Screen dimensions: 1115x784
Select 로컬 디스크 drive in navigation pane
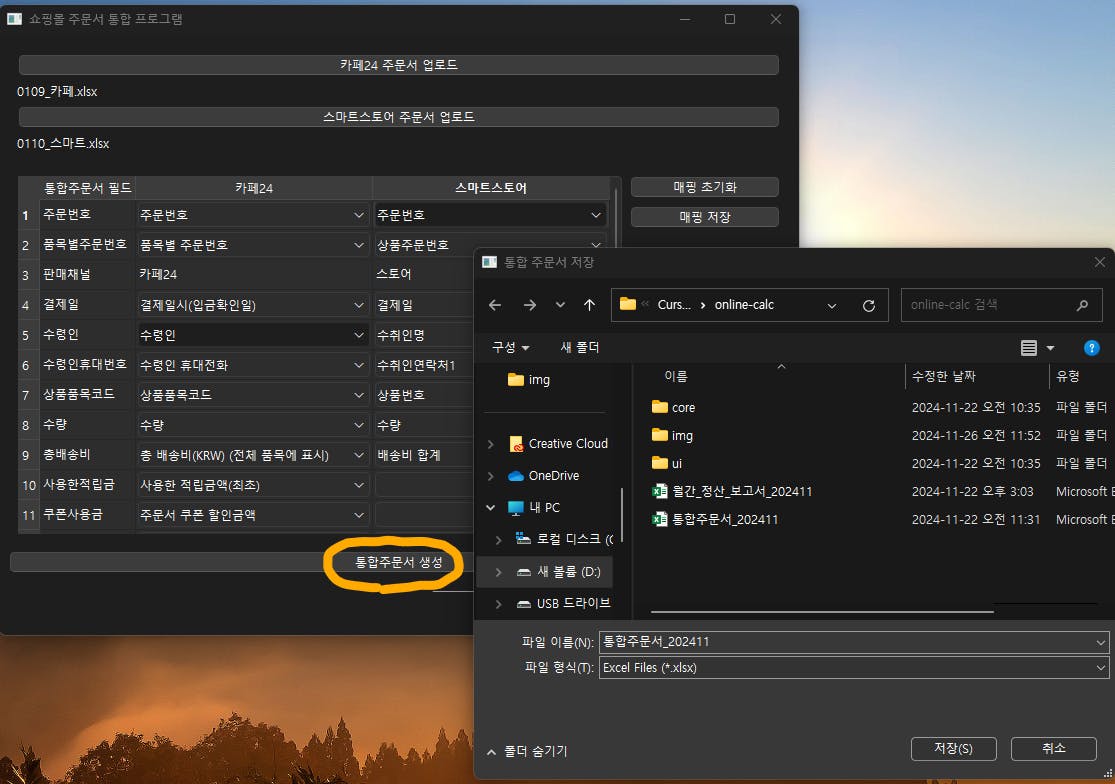pos(564,539)
